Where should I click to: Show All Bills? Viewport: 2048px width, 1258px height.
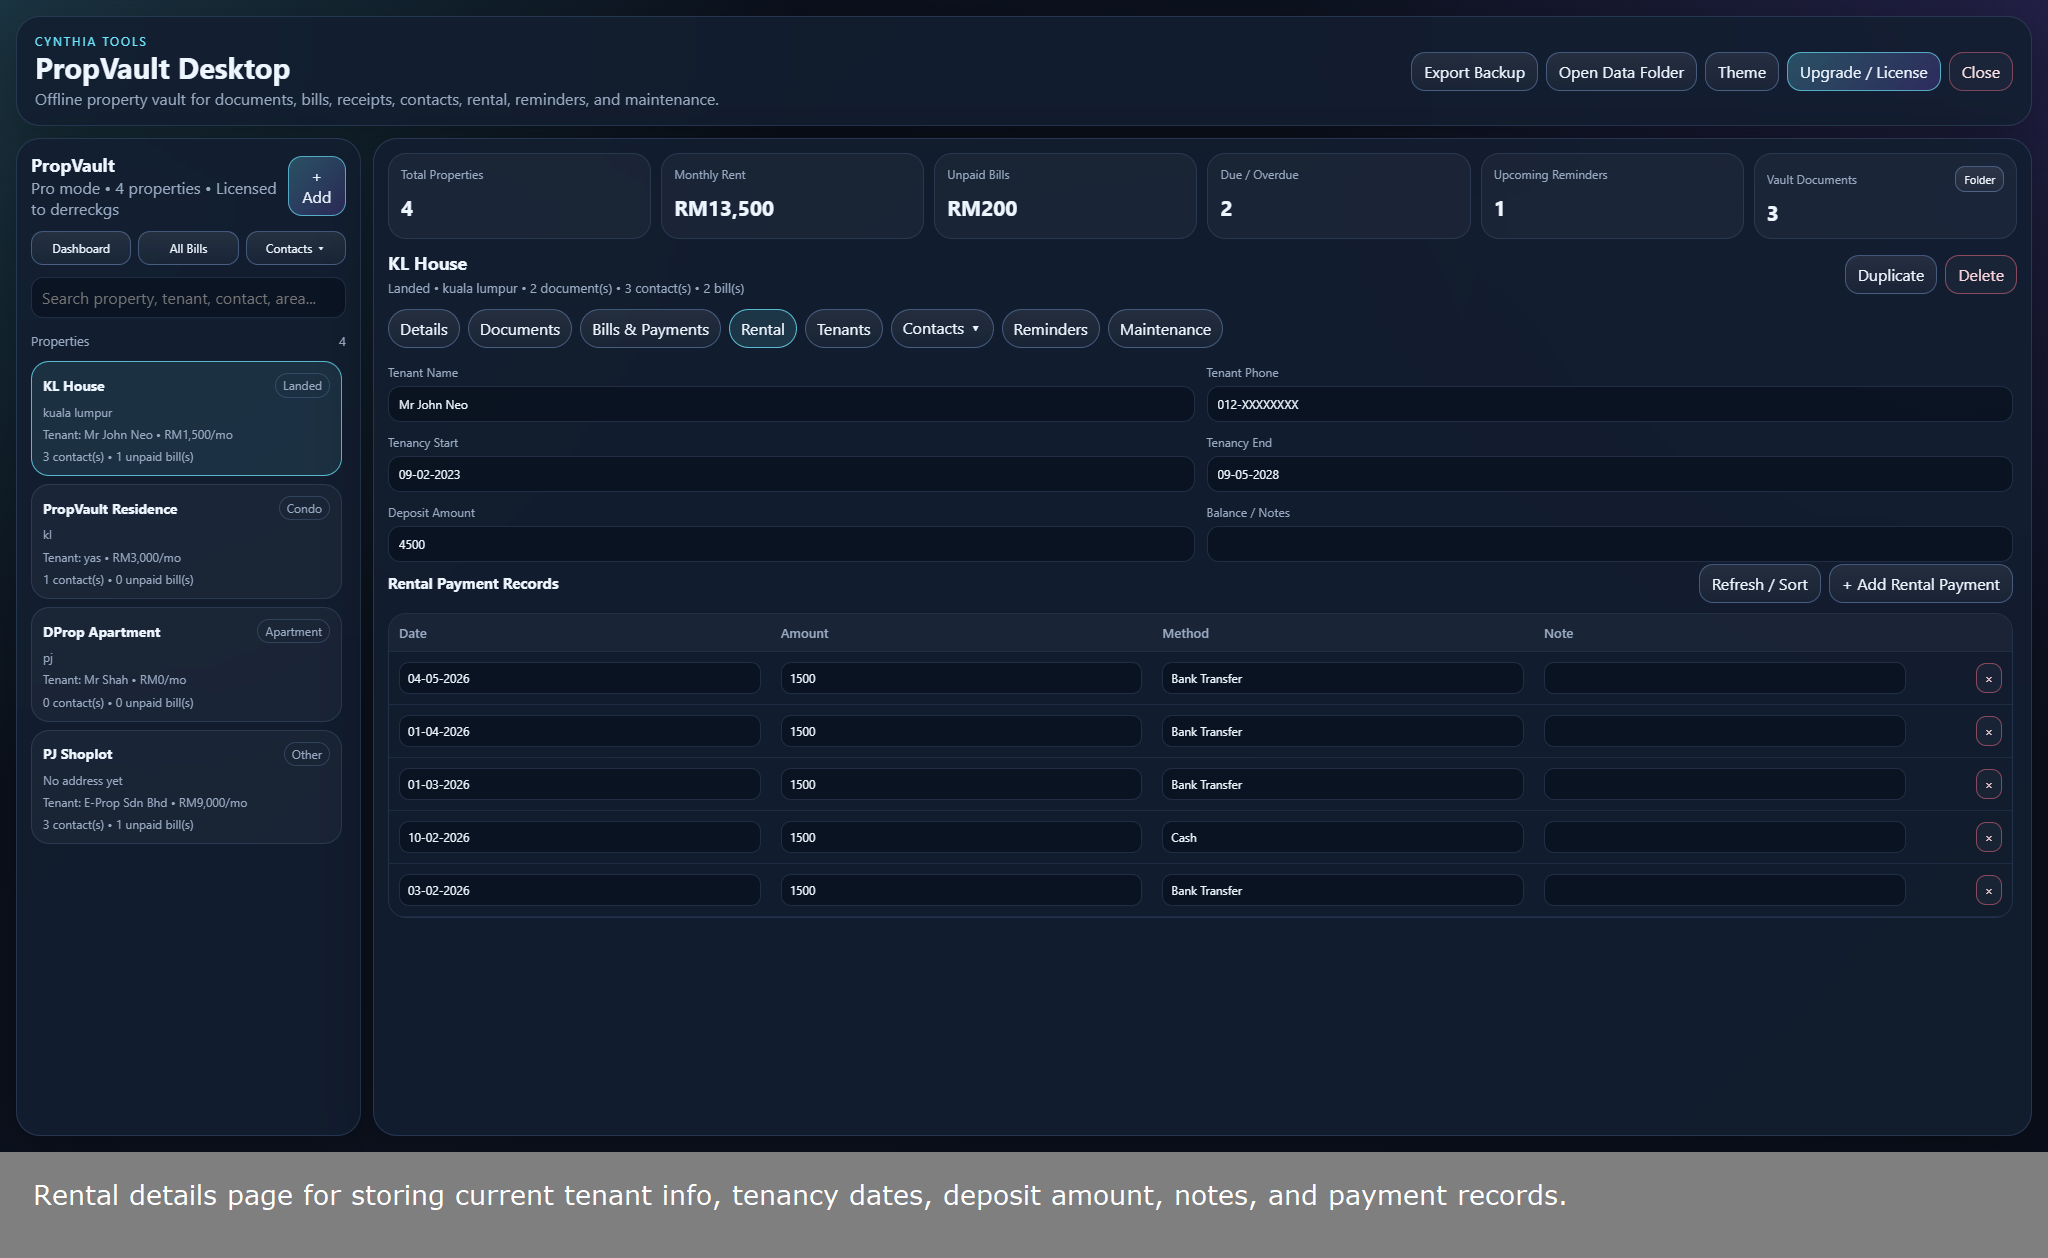[x=188, y=248]
